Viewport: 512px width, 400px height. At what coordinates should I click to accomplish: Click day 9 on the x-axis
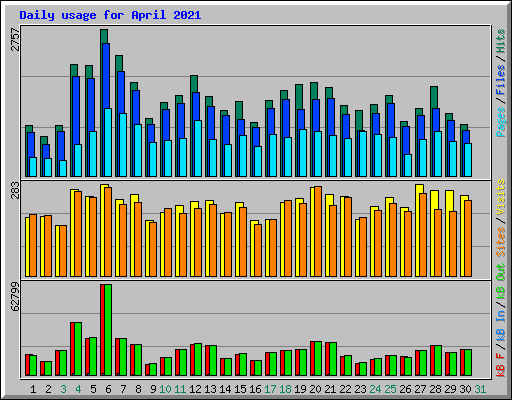pos(153,389)
